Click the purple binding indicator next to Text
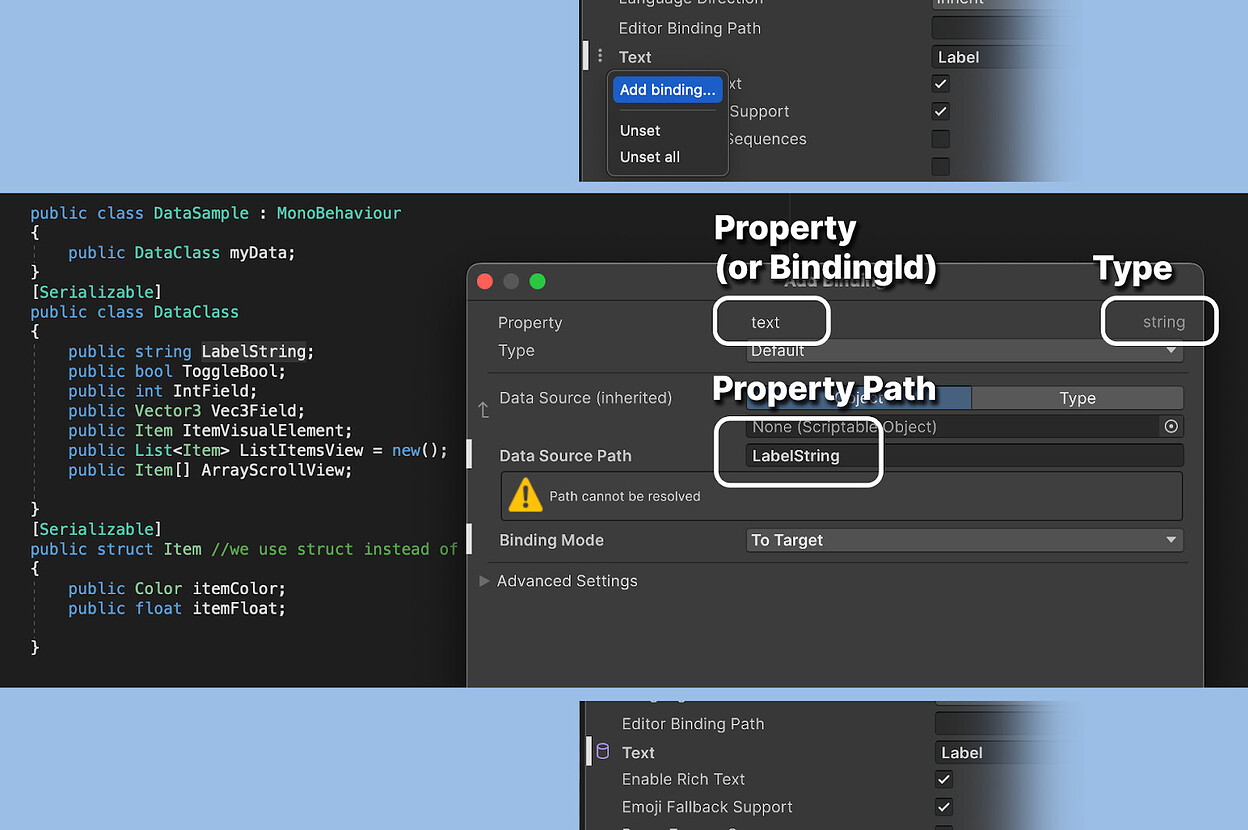Screen dimensions: 1248x830 click(x=602, y=752)
